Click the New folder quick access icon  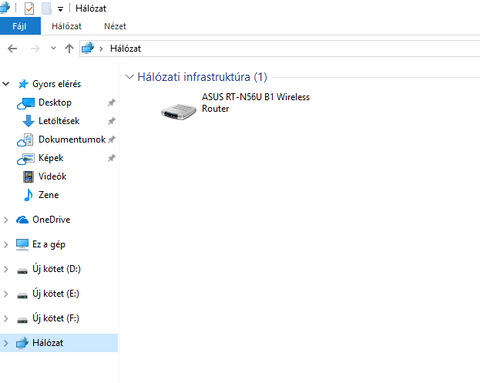click(x=46, y=8)
